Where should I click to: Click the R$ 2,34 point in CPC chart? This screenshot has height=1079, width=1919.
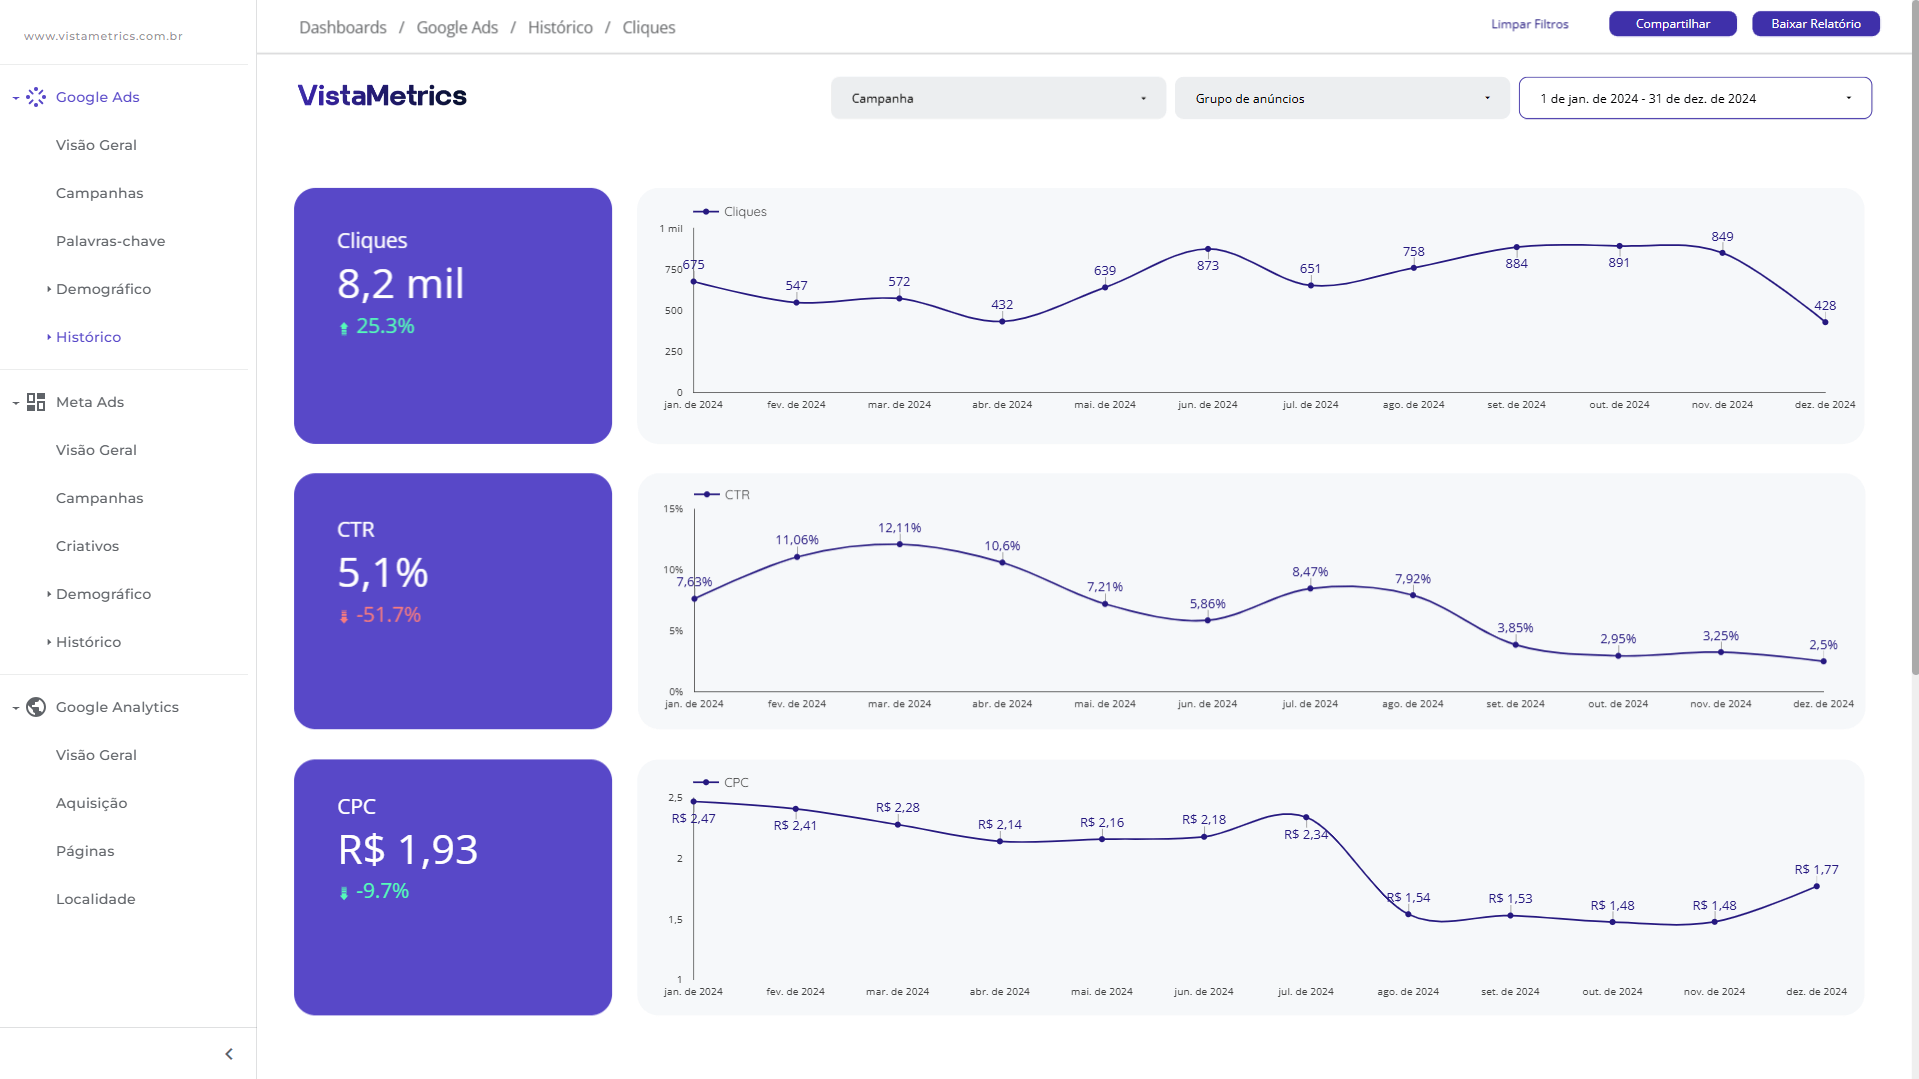(x=1306, y=818)
